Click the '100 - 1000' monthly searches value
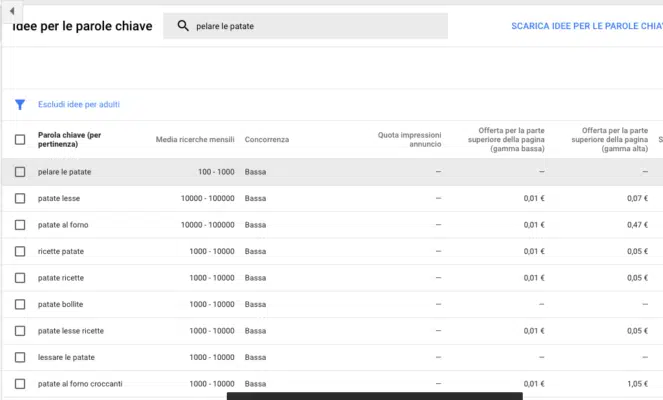Viewport: 663px width, 400px height. [x=216, y=172]
